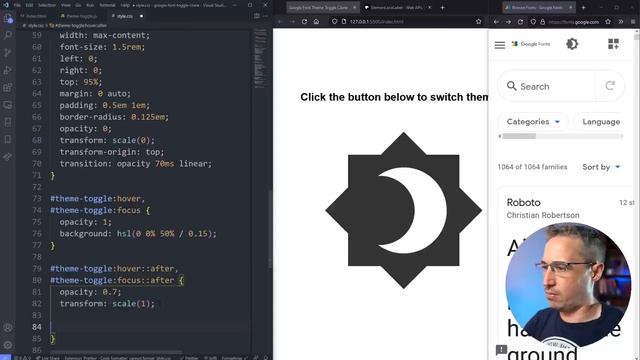The height and width of the screenshot is (360, 640).
Task: Click the '1064 of 1064 families' text
Action: coord(532,167)
